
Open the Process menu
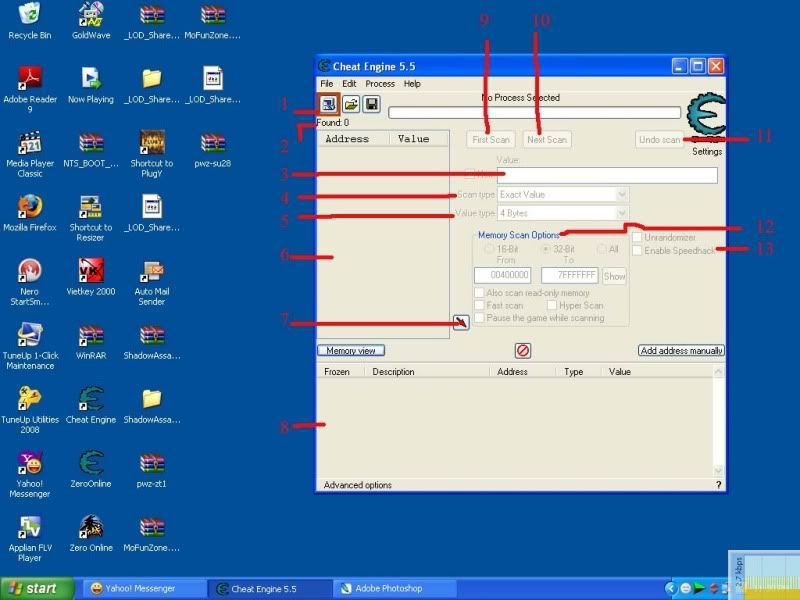pyautogui.click(x=379, y=84)
